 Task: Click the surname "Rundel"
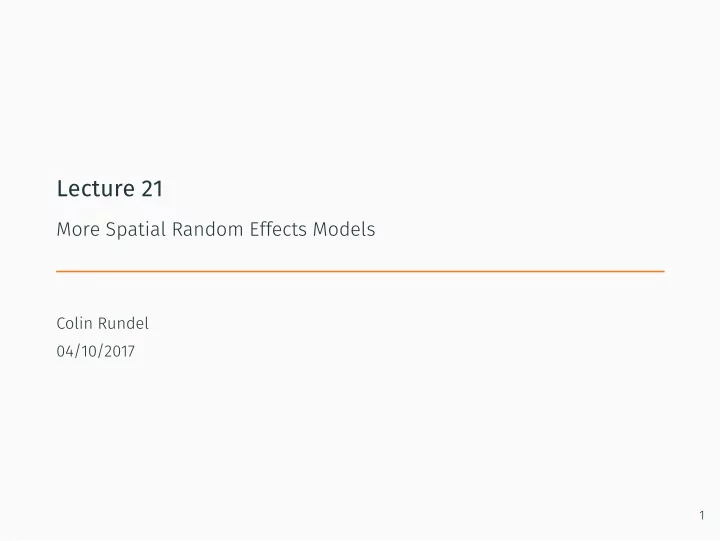tap(124, 323)
